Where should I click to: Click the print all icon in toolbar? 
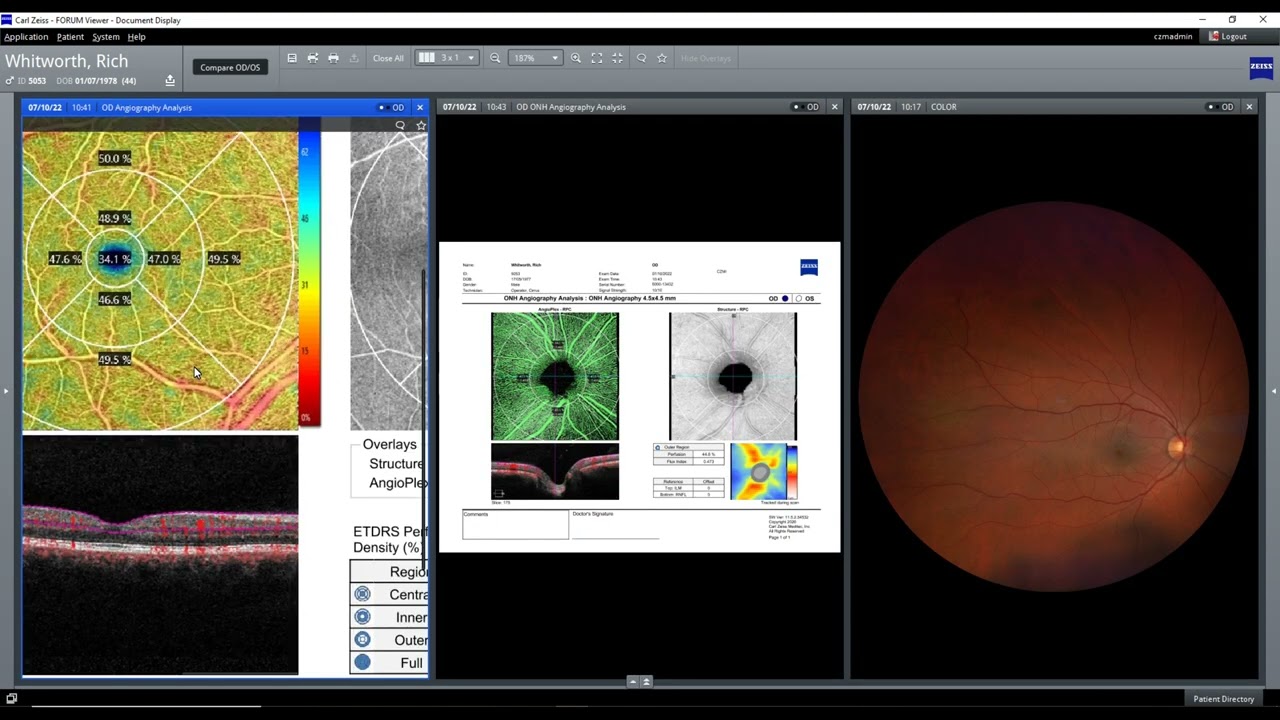313,58
